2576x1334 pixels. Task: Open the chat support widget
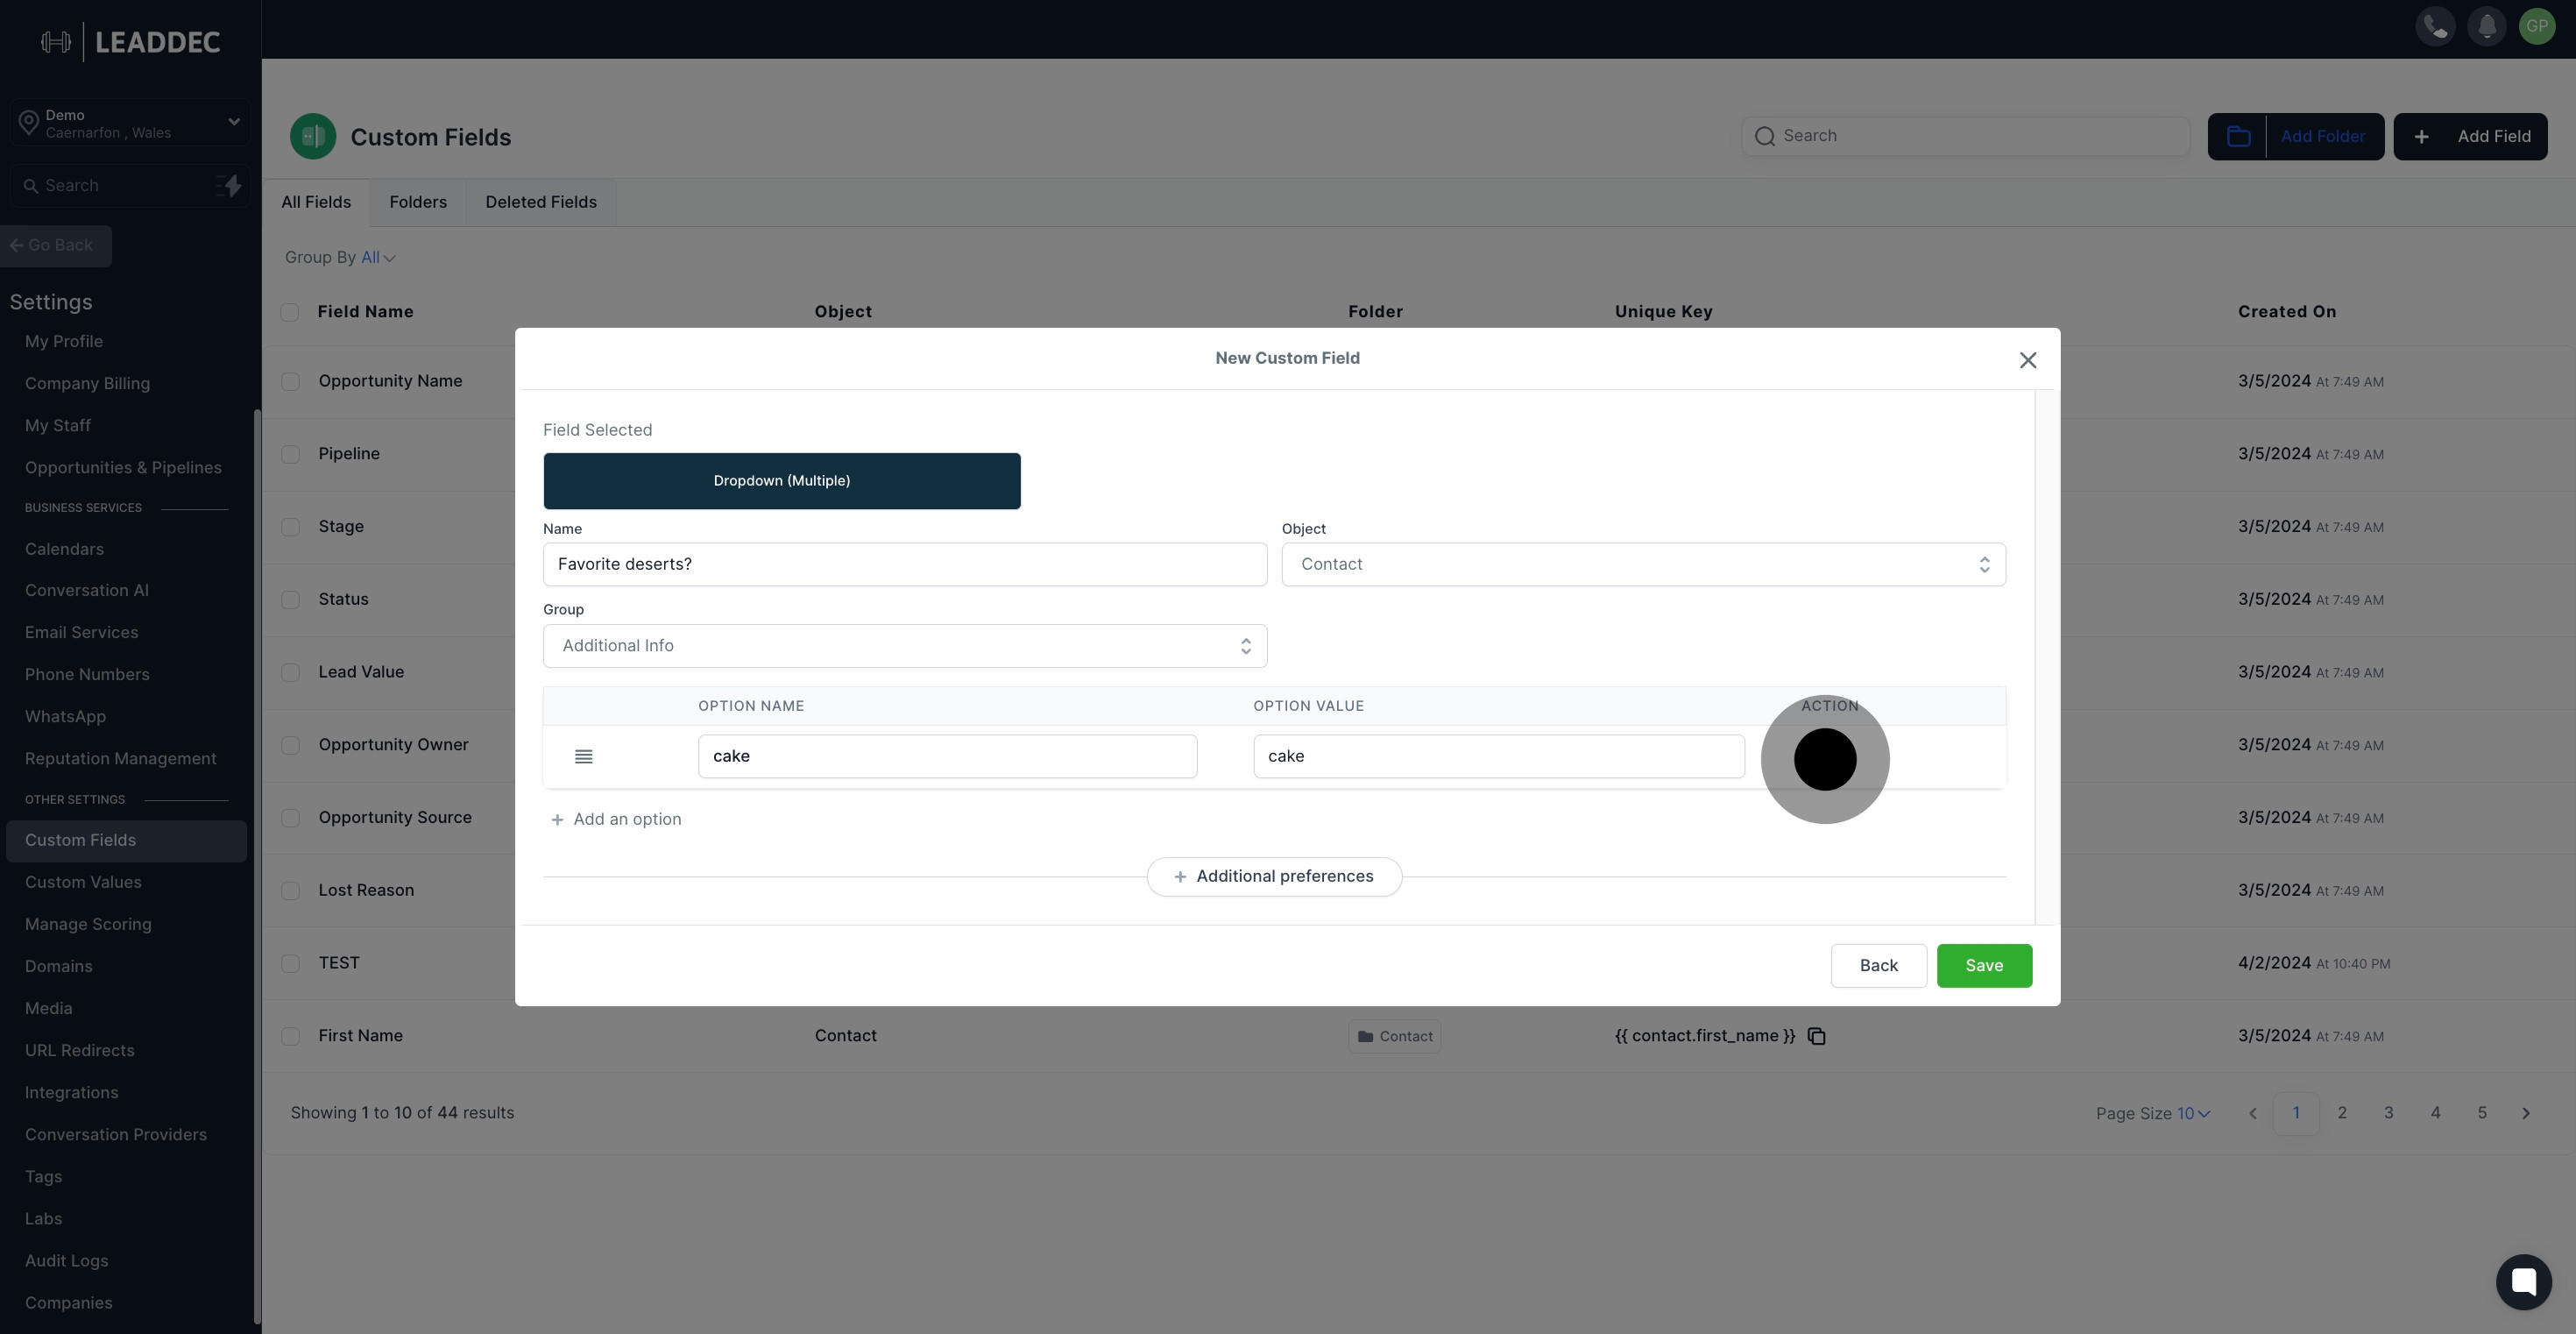click(2523, 1281)
